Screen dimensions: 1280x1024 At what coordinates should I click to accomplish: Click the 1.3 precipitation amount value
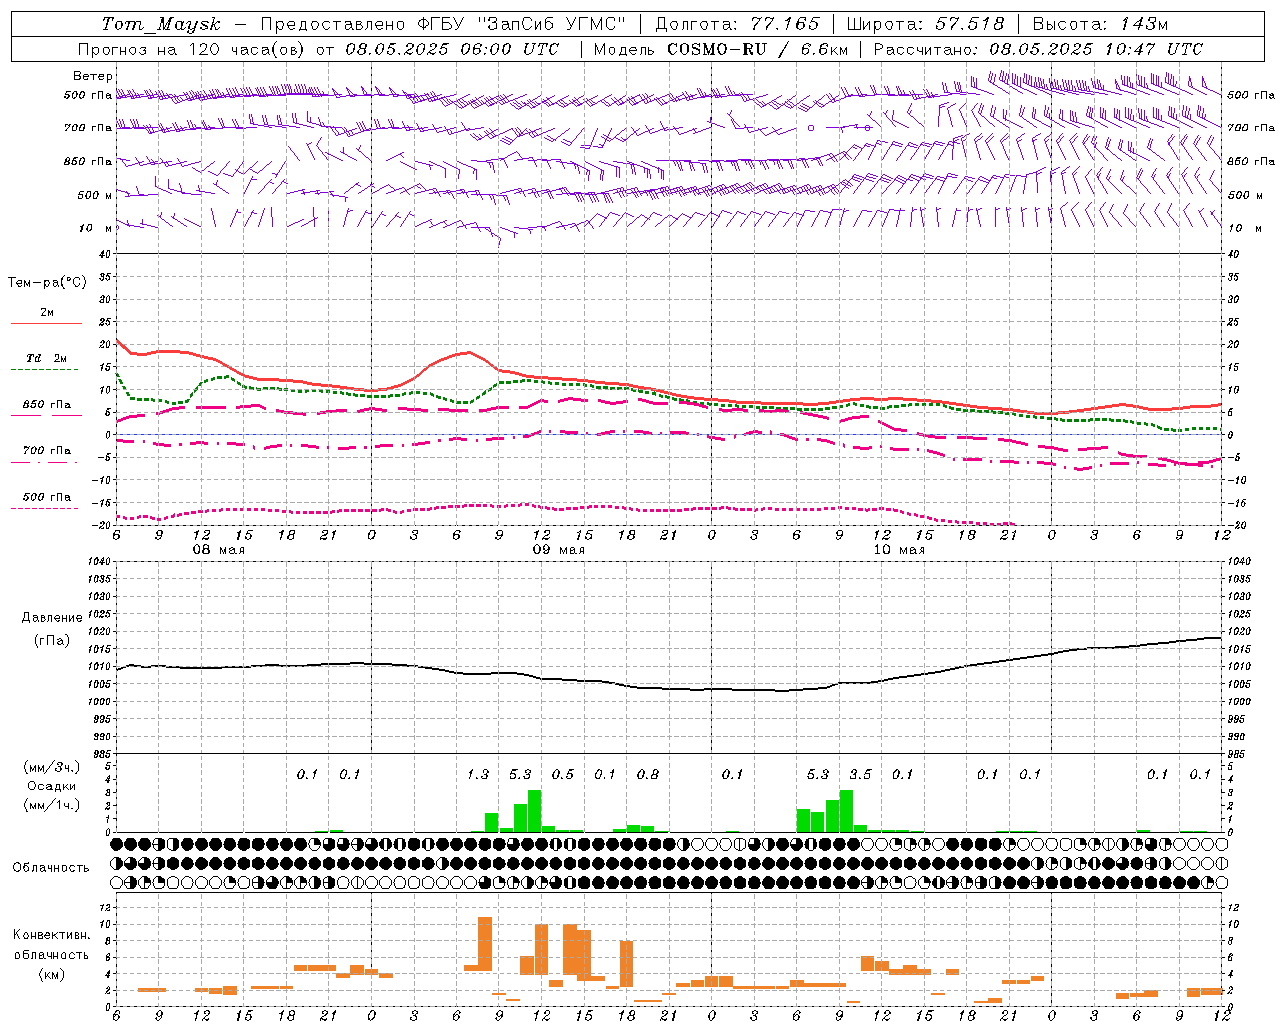tap(478, 774)
